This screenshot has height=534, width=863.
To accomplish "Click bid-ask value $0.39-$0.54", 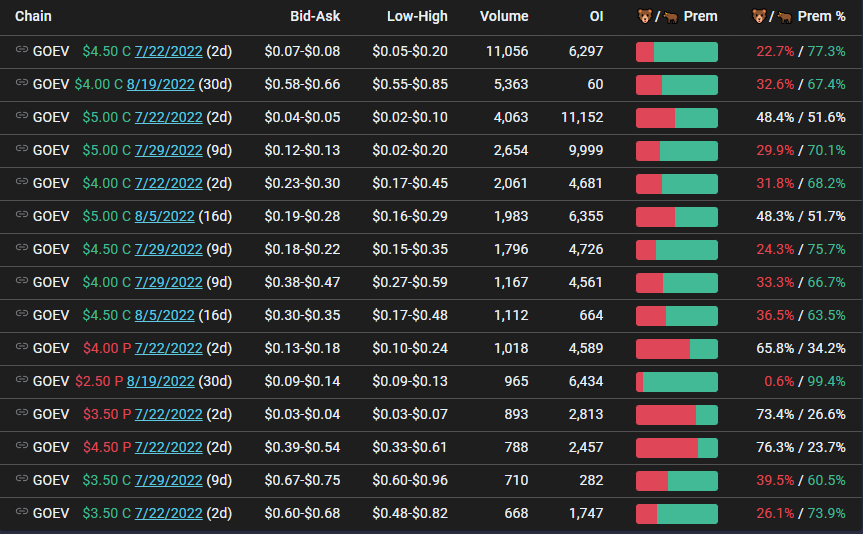I will click(302, 448).
